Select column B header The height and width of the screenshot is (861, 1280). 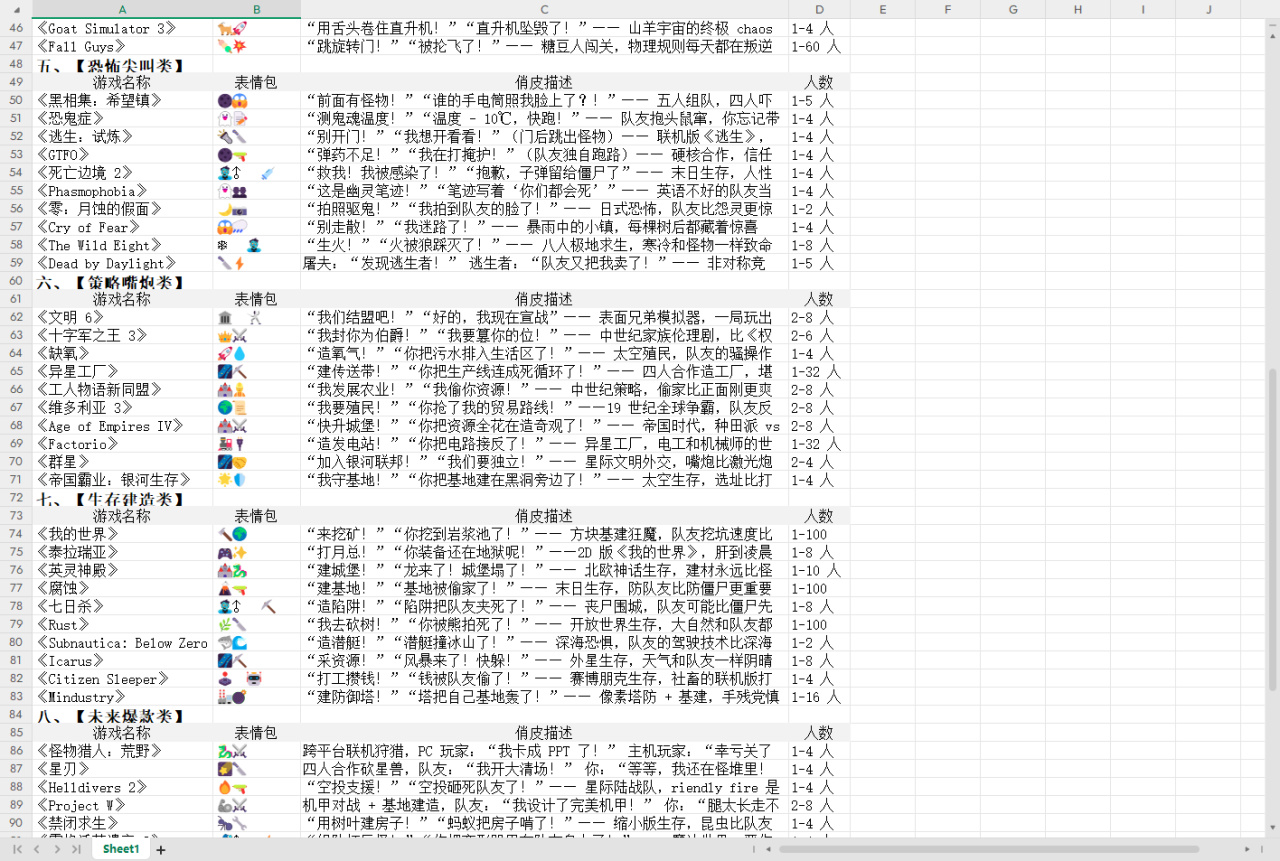[256, 9]
